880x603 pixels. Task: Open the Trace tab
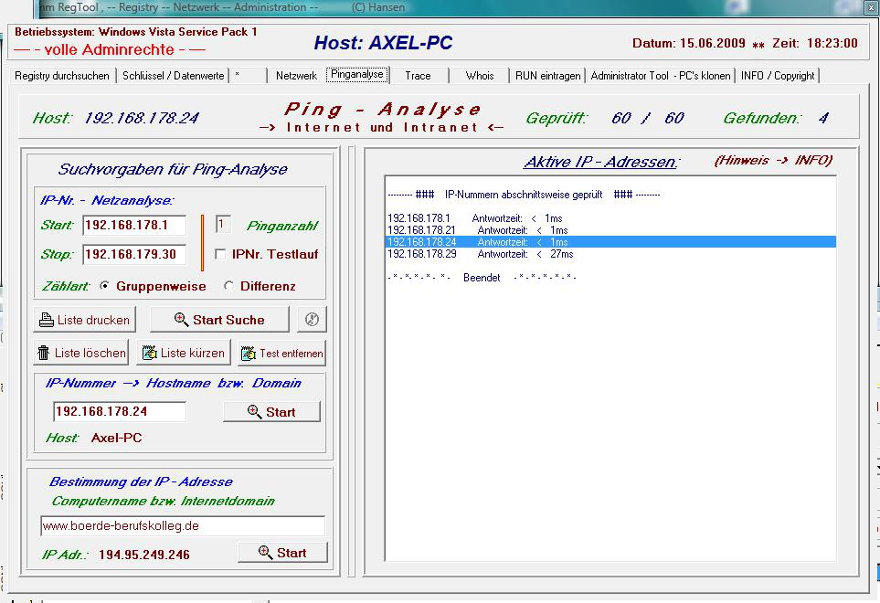417,75
